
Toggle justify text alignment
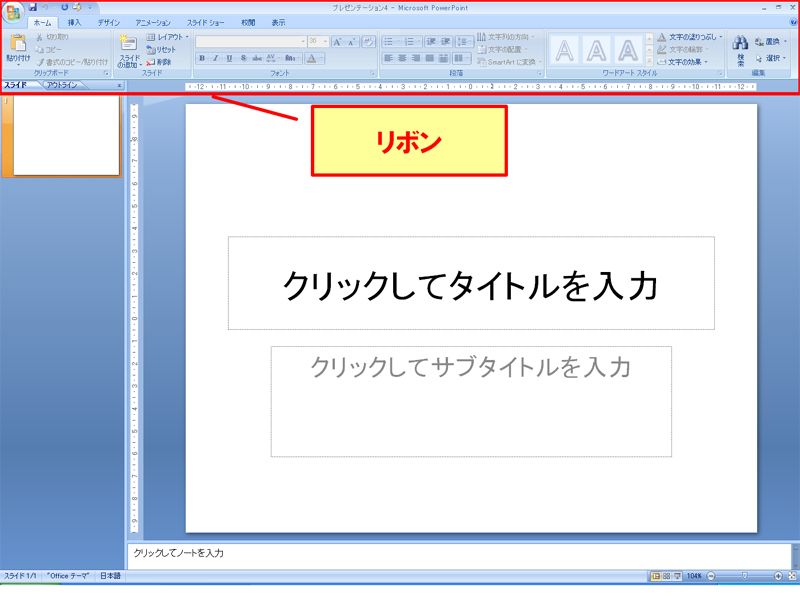tap(430, 58)
